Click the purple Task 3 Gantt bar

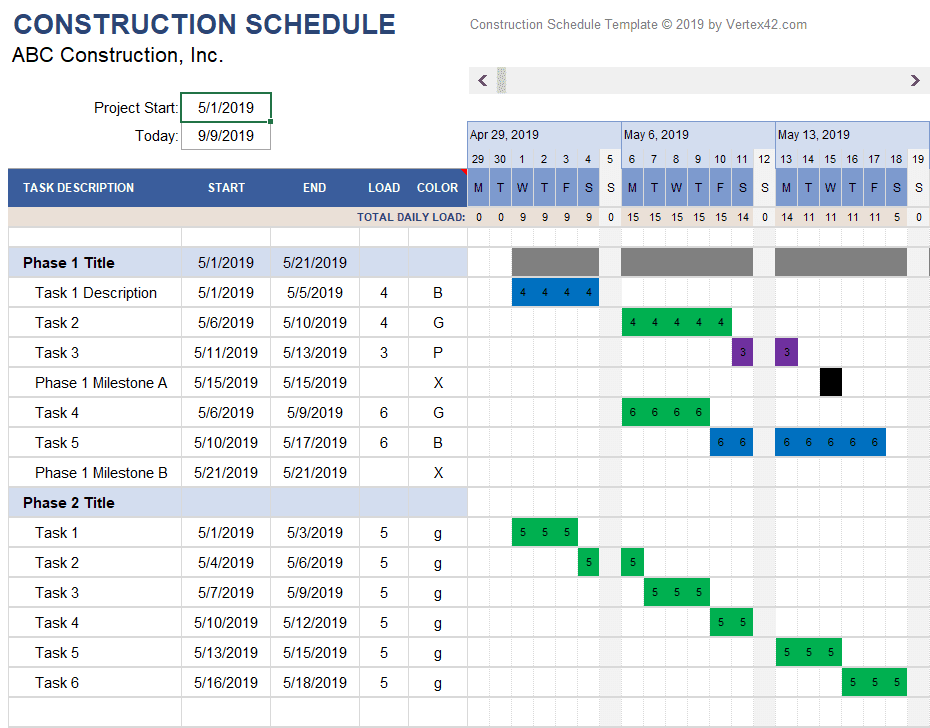tap(742, 352)
